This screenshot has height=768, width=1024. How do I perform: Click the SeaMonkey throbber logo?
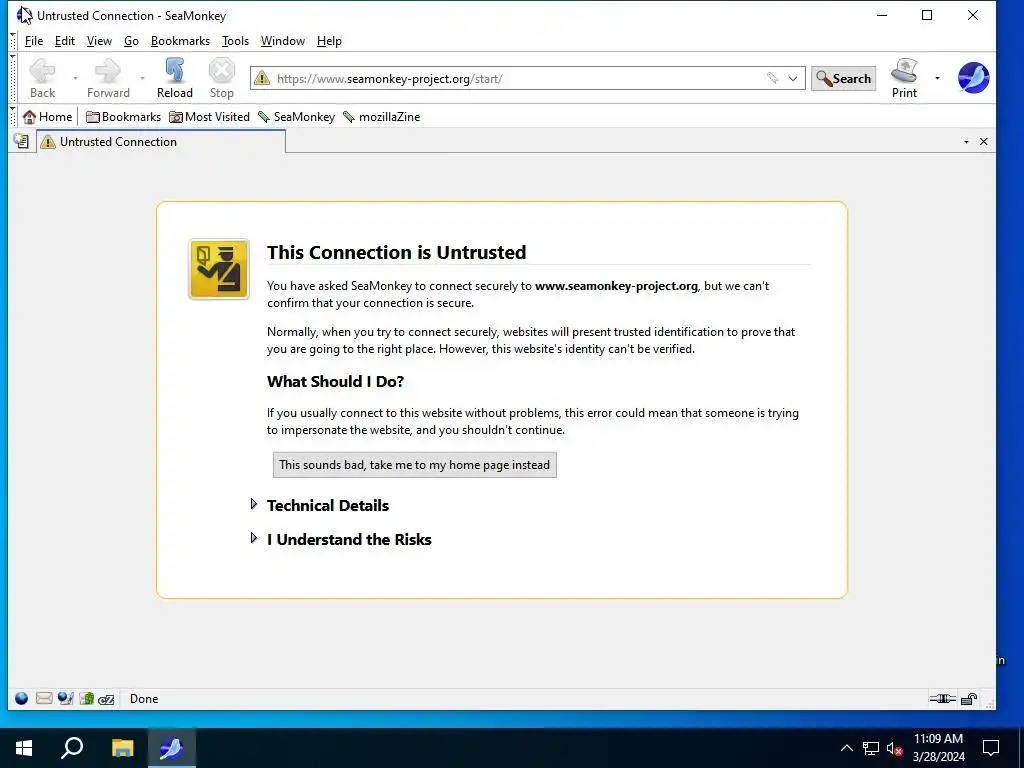click(973, 78)
